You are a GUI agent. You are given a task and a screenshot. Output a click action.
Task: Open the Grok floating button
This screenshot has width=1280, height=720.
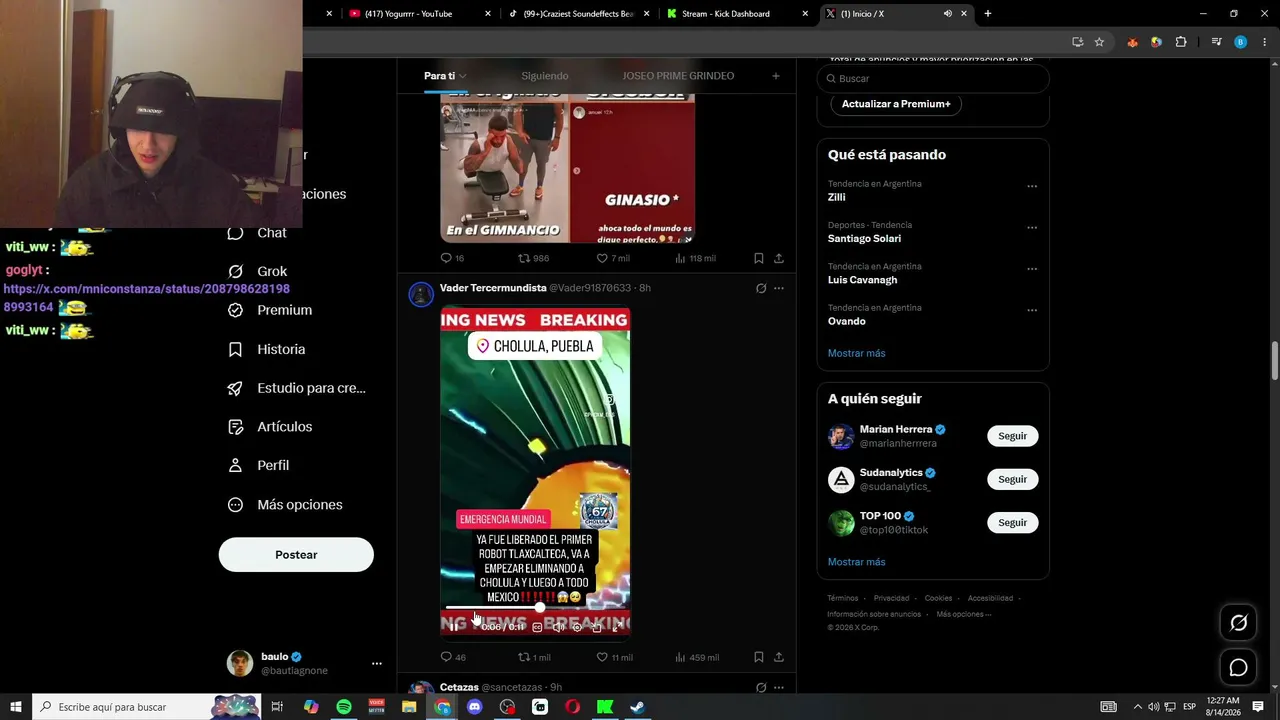(1238, 623)
